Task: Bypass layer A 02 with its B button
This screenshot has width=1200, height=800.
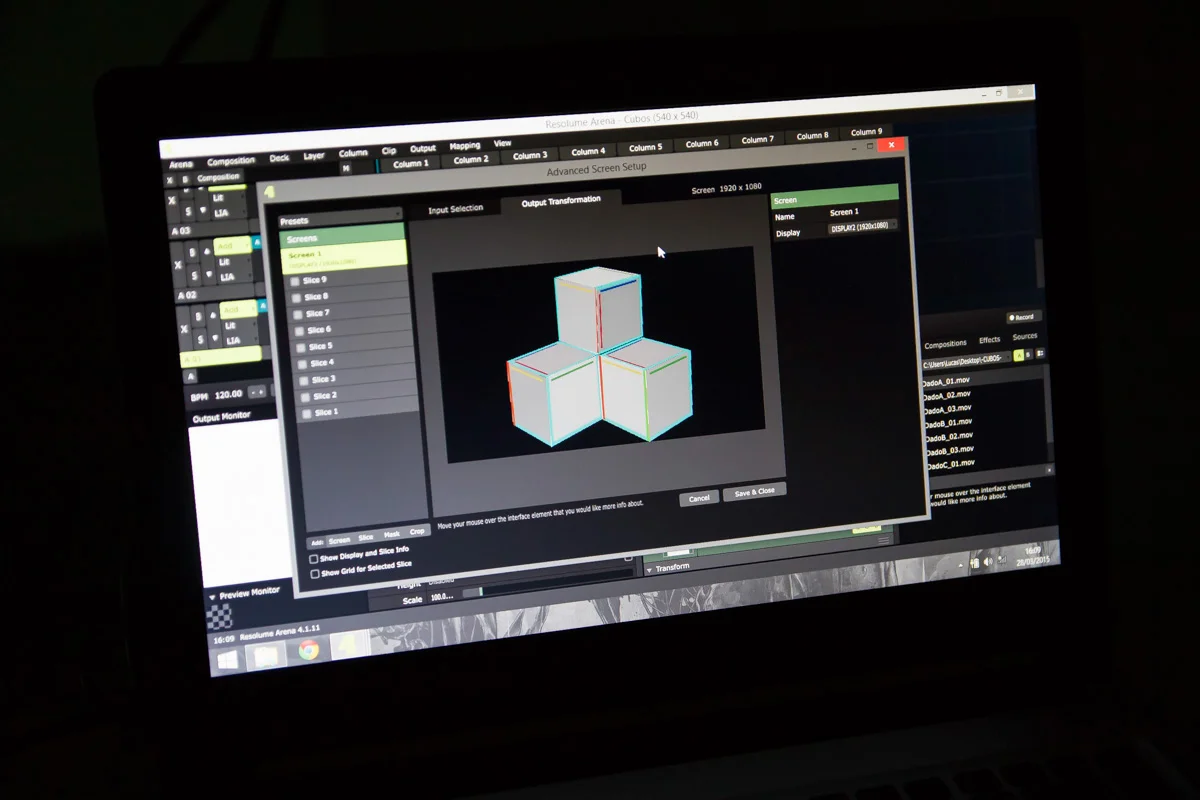Action: point(192,252)
